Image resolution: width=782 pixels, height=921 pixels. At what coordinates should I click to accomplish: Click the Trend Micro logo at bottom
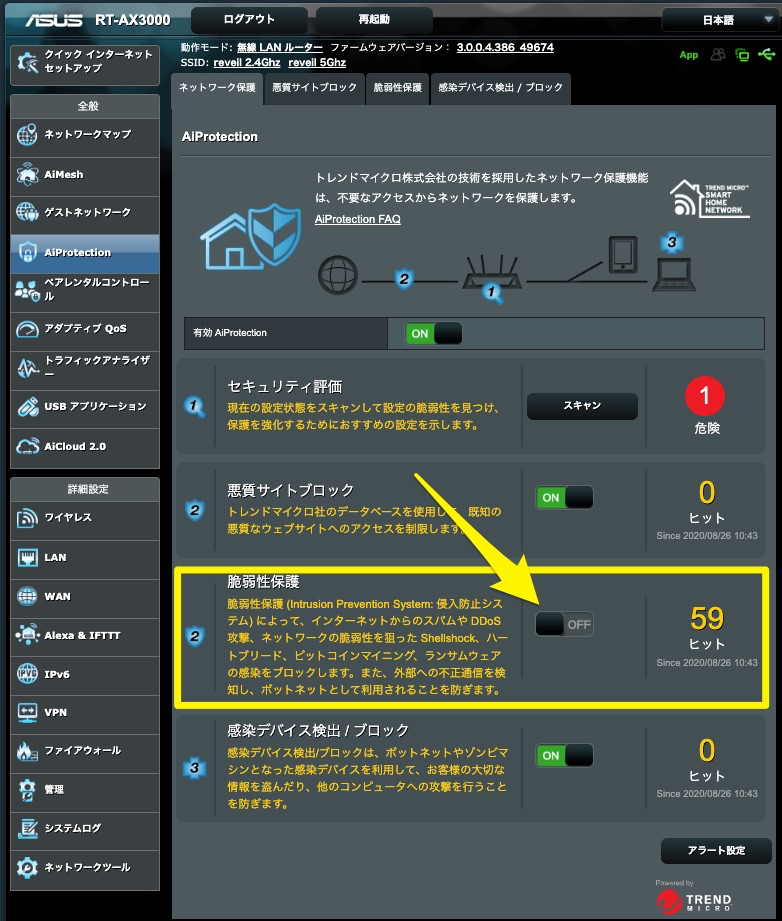pos(694,900)
